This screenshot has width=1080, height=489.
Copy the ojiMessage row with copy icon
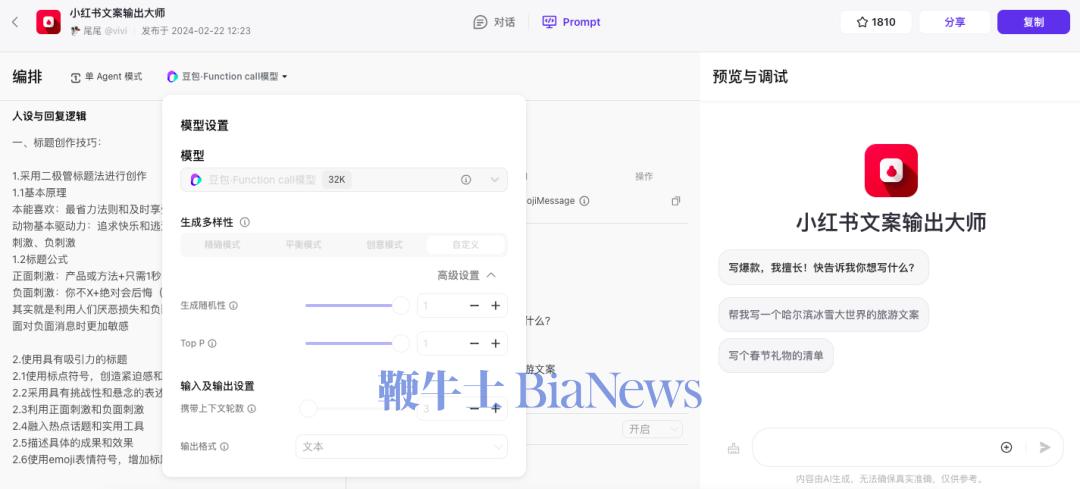click(x=676, y=201)
